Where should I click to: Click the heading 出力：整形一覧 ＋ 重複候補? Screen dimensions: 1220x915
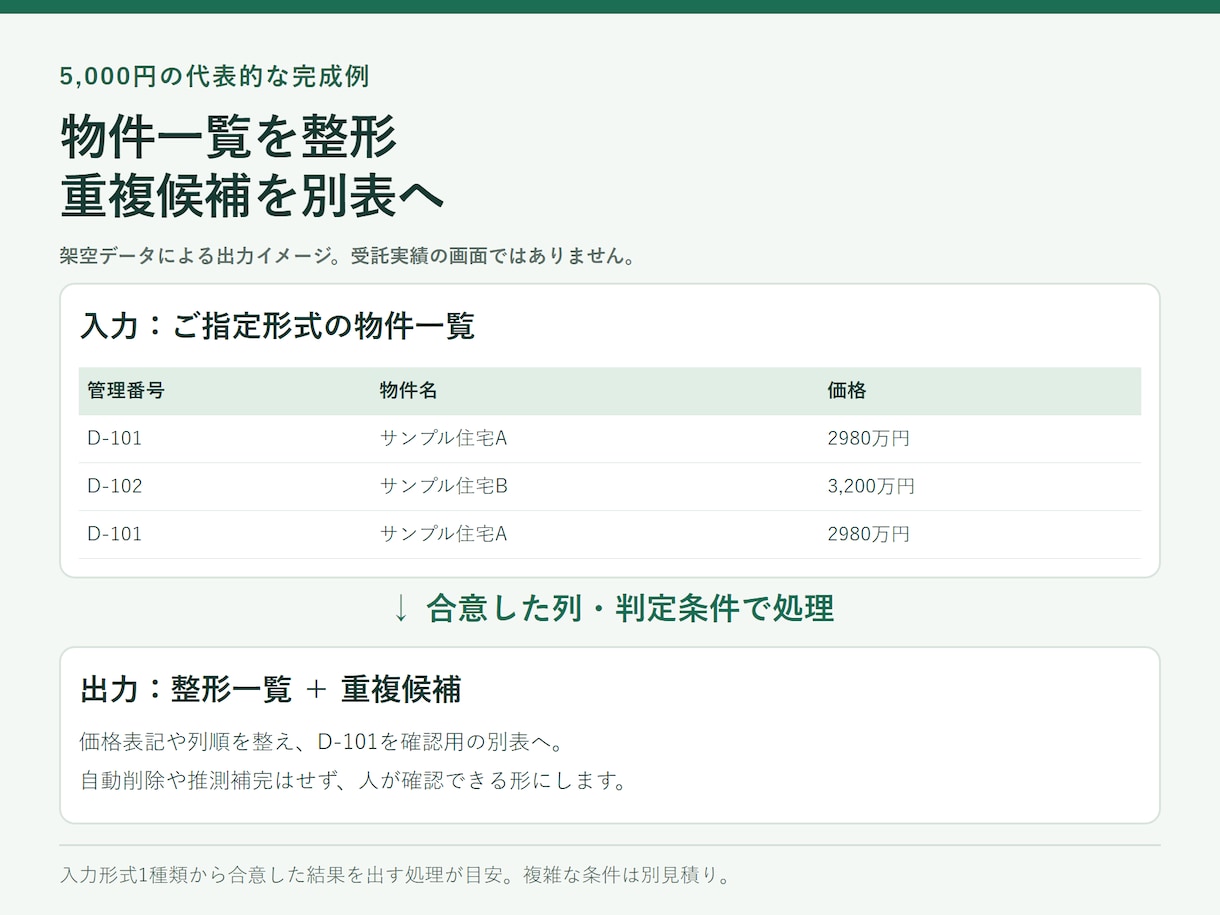270,690
